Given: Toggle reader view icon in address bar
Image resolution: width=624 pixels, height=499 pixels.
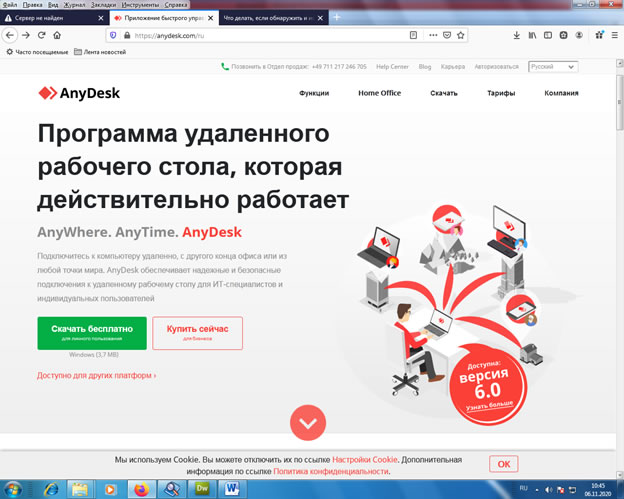Looking at the screenshot, I should [413, 35].
